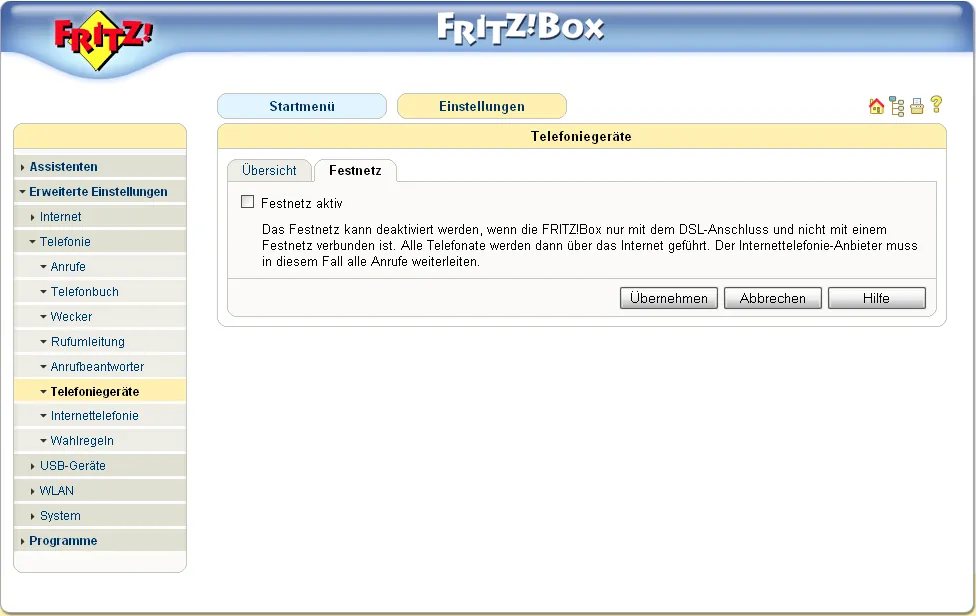
Task: Click the FRITZ!Box title text
Action: (x=520, y=29)
